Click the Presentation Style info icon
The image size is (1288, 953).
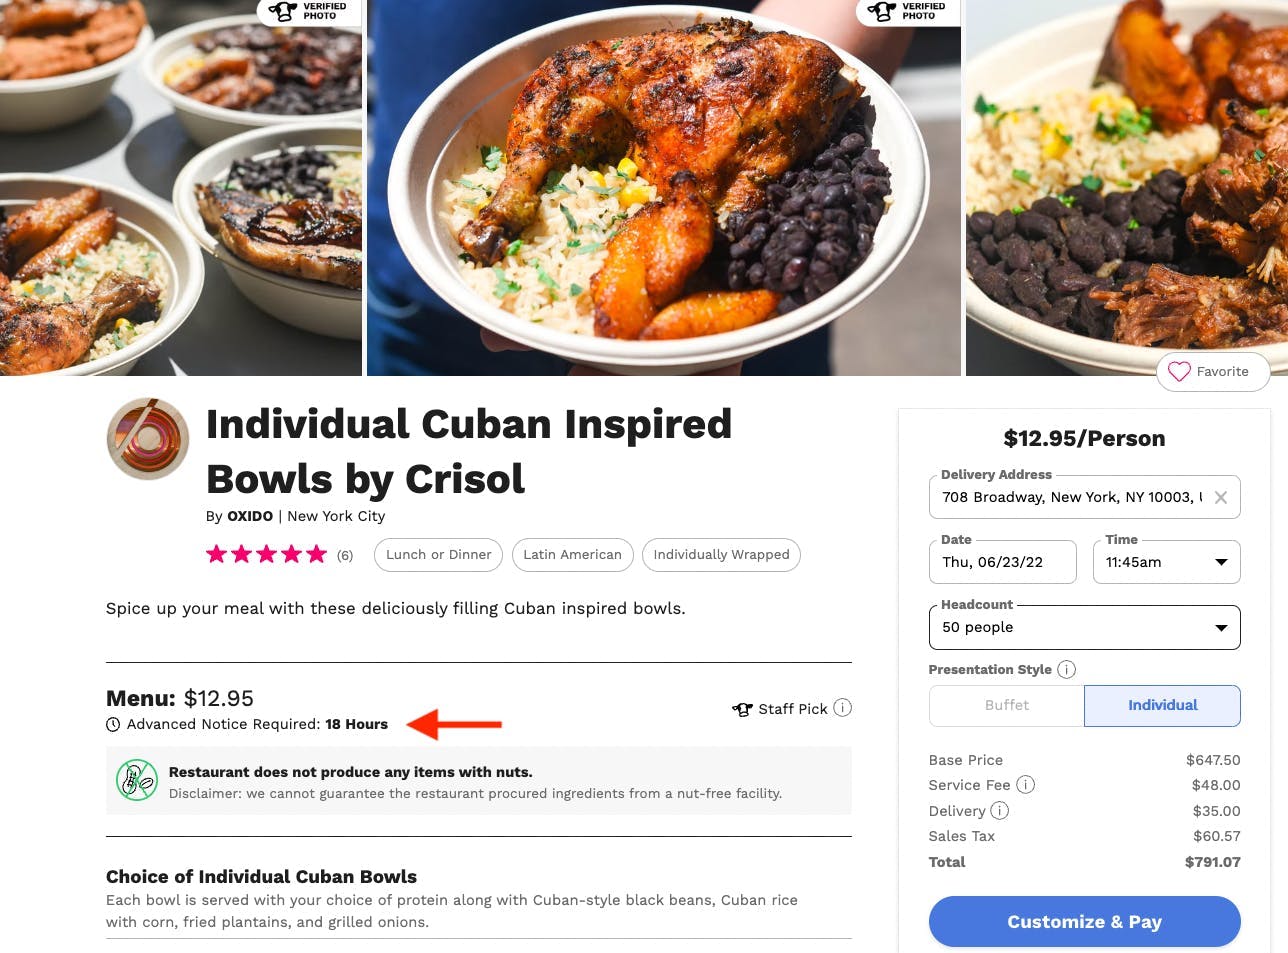tap(1067, 669)
